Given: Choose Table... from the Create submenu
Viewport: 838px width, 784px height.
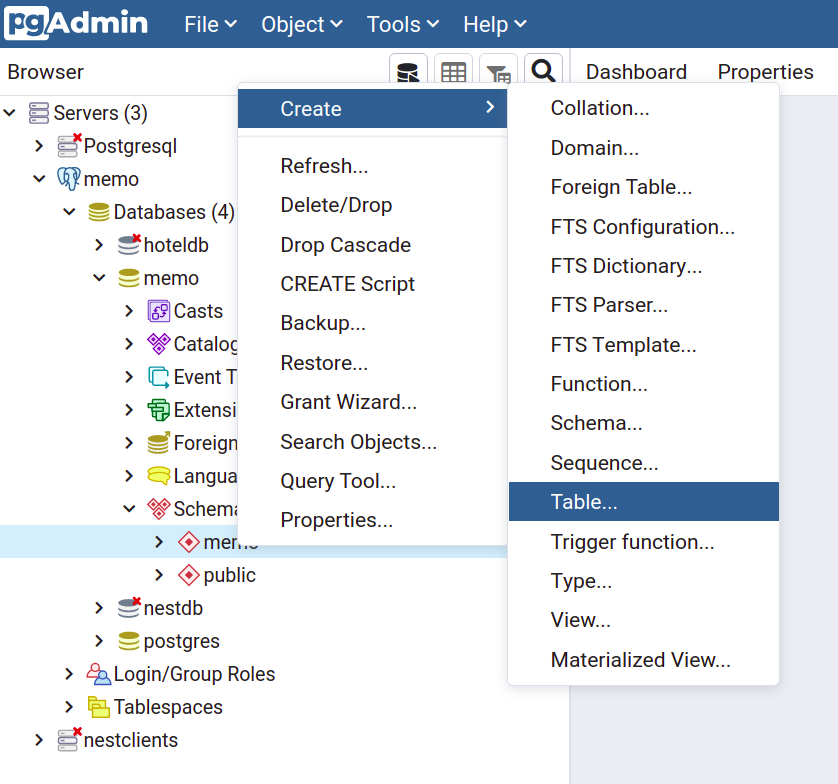Looking at the screenshot, I should pos(643,502).
